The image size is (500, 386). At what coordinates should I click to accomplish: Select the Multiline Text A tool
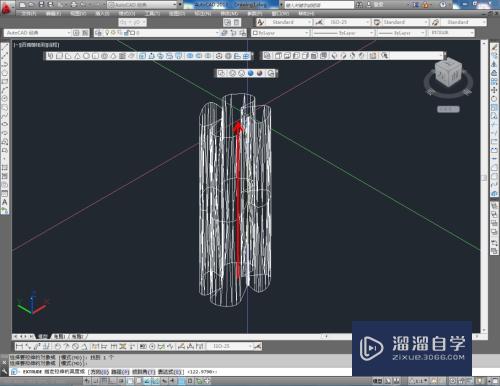(x=5, y=202)
